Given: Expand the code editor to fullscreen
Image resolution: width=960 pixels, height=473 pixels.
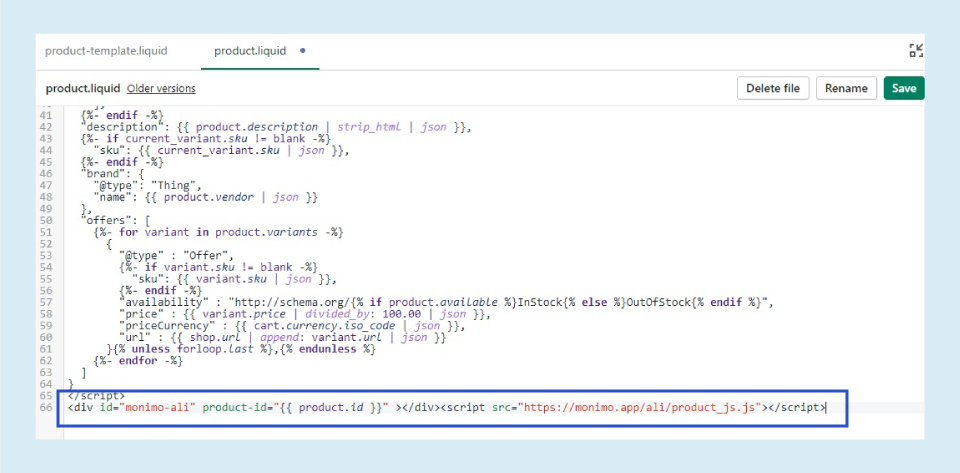Looking at the screenshot, I should coord(916,51).
